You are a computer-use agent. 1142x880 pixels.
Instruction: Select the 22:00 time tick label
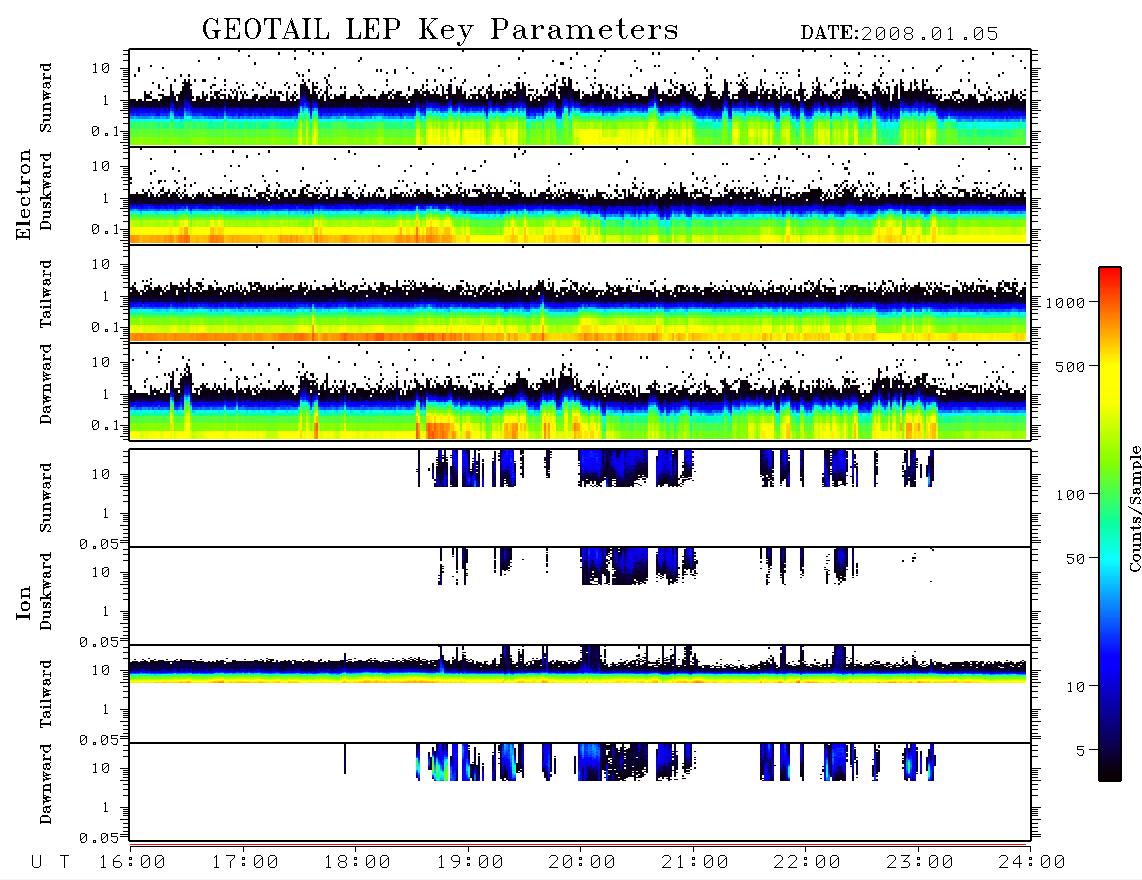[807, 862]
